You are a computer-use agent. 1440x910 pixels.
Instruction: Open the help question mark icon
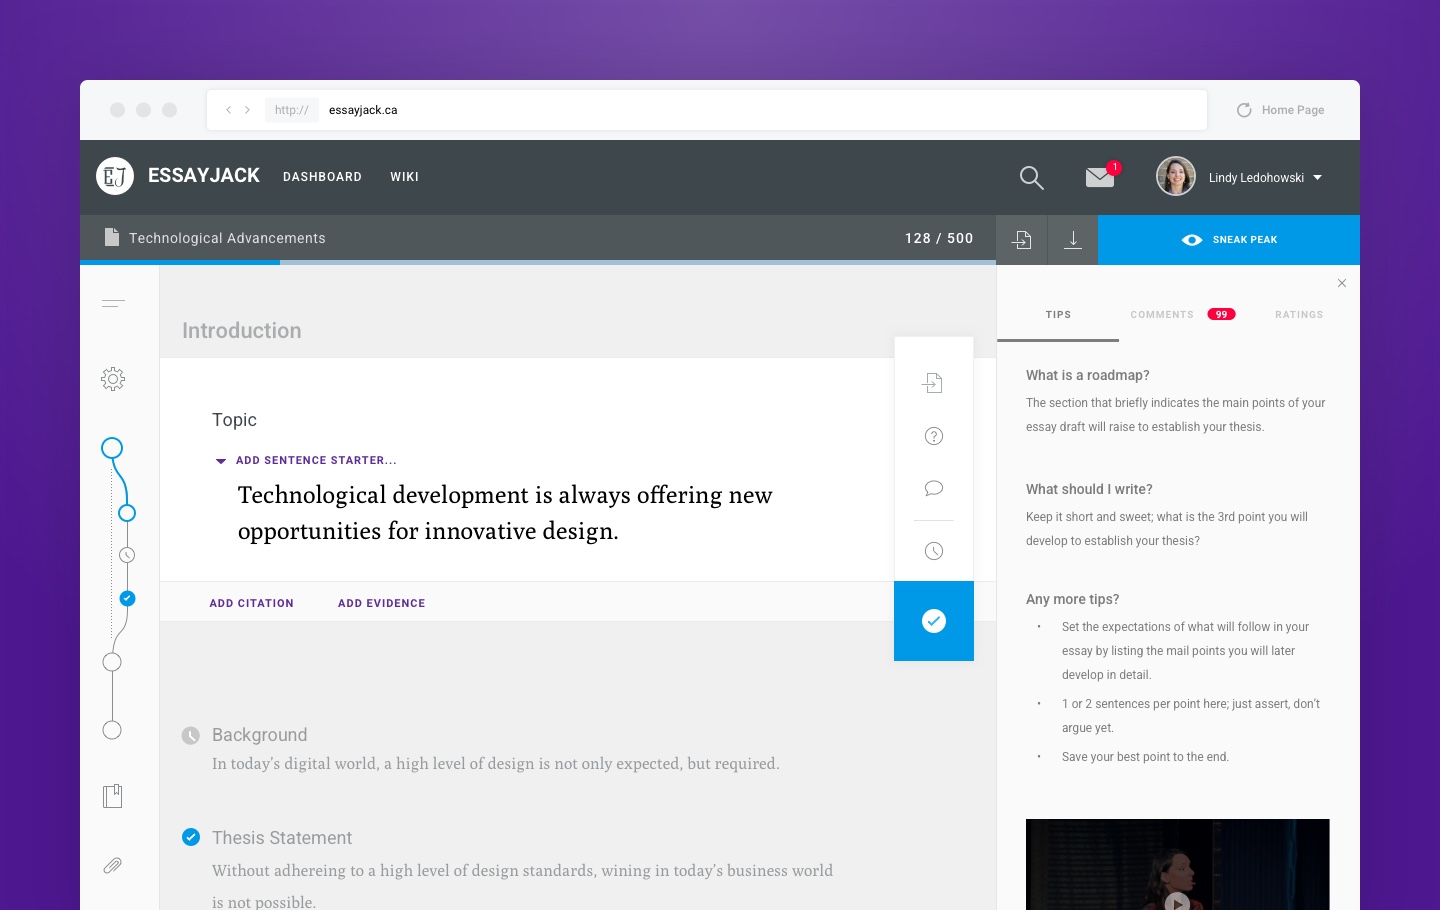coord(933,436)
